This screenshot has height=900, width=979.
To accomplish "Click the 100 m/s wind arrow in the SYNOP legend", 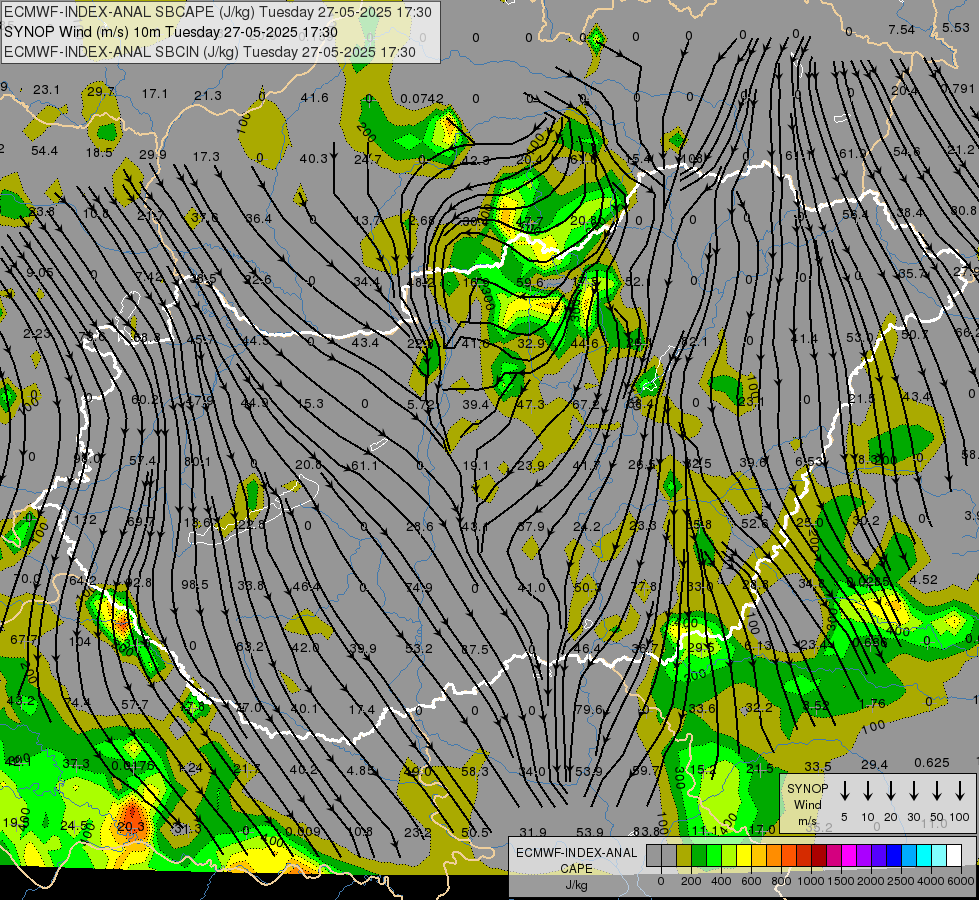I will (960, 791).
